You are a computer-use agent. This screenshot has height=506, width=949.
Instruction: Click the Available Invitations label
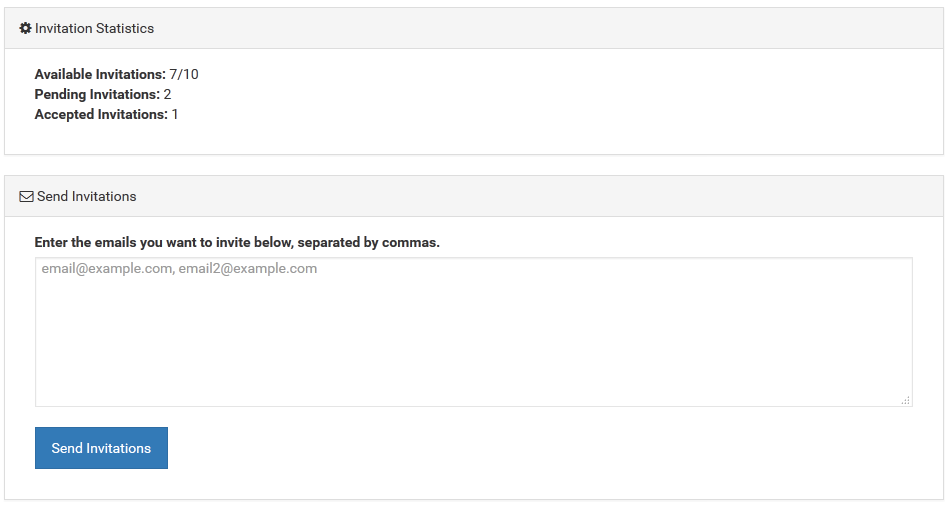pos(100,74)
